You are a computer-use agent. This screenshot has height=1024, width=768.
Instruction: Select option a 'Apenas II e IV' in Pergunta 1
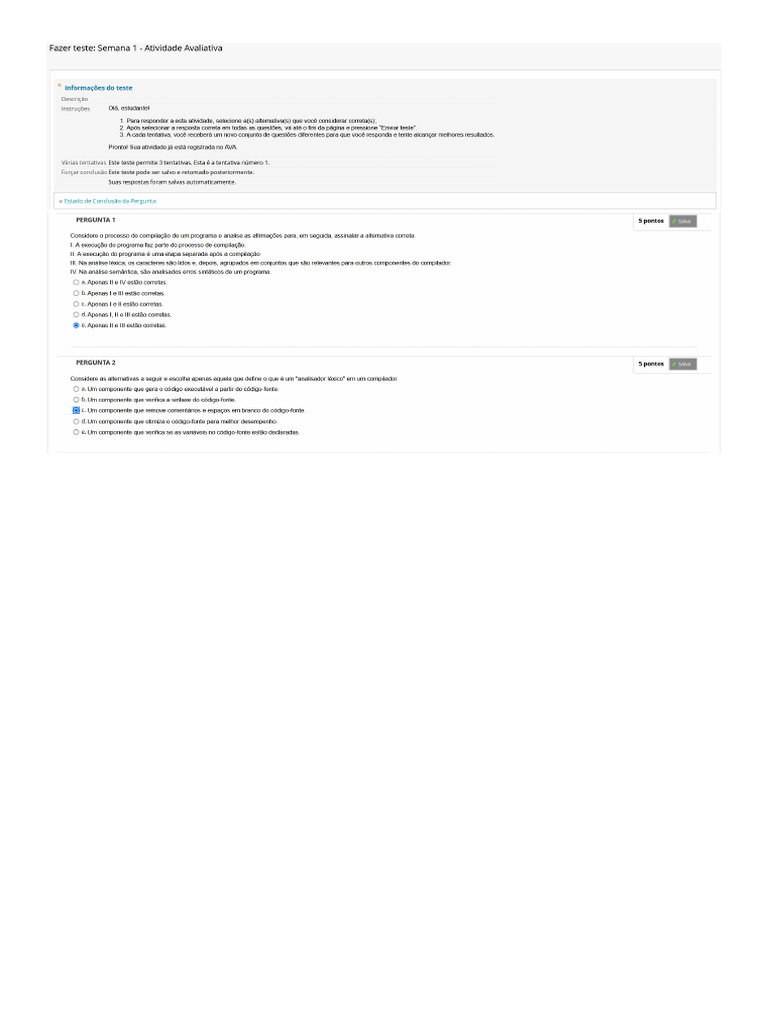(76, 283)
